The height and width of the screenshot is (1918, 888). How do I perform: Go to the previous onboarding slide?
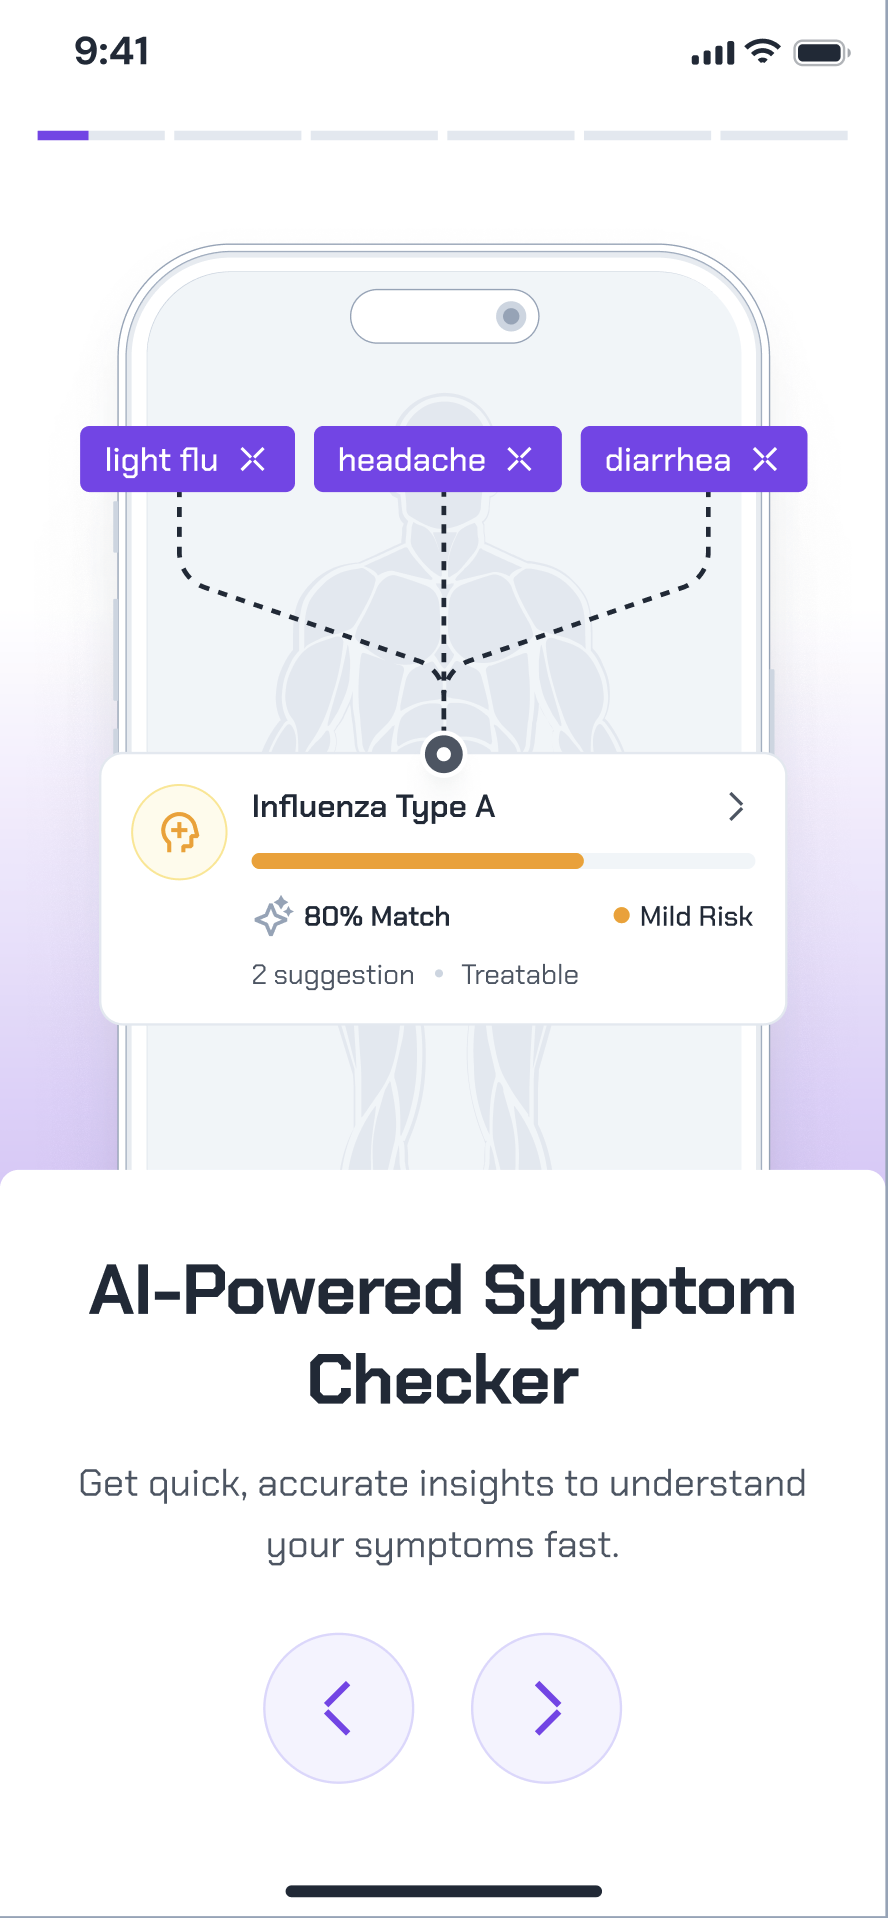[x=338, y=1708]
